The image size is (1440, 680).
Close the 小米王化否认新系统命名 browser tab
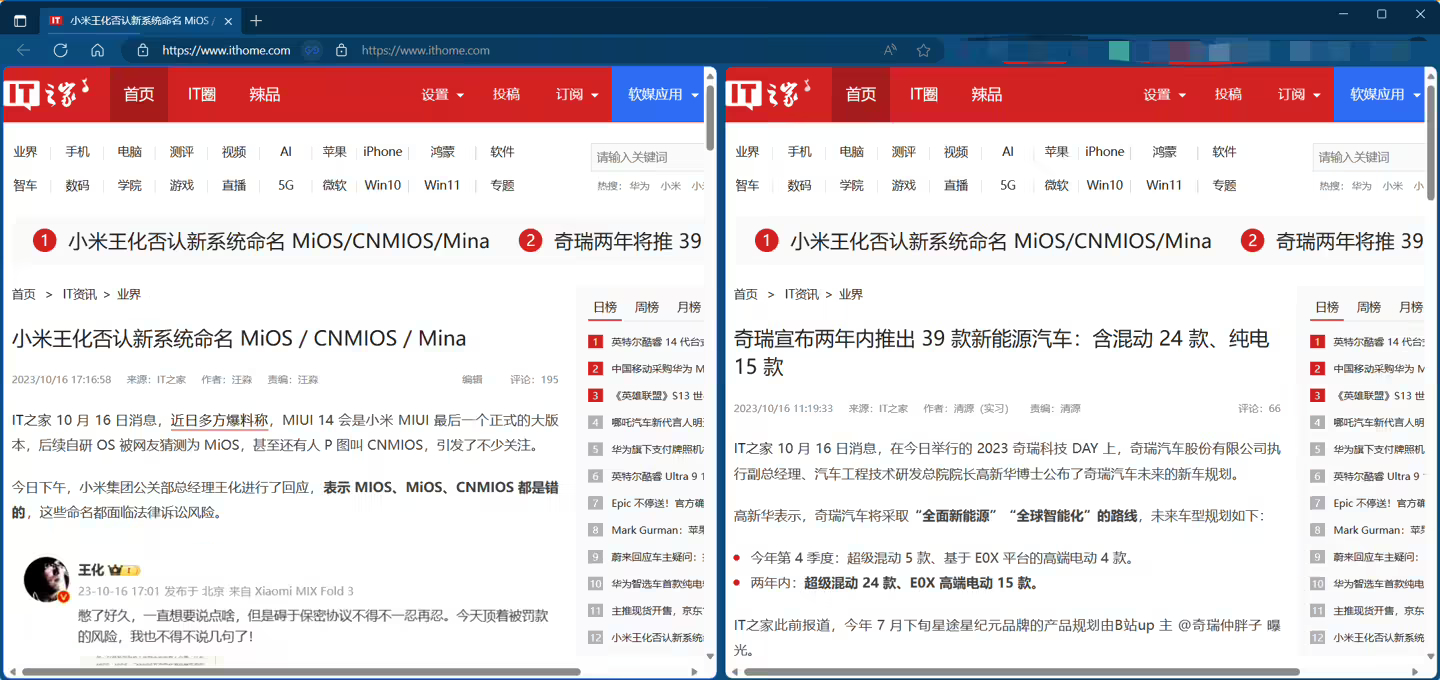pyautogui.click(x=228, y=20)
